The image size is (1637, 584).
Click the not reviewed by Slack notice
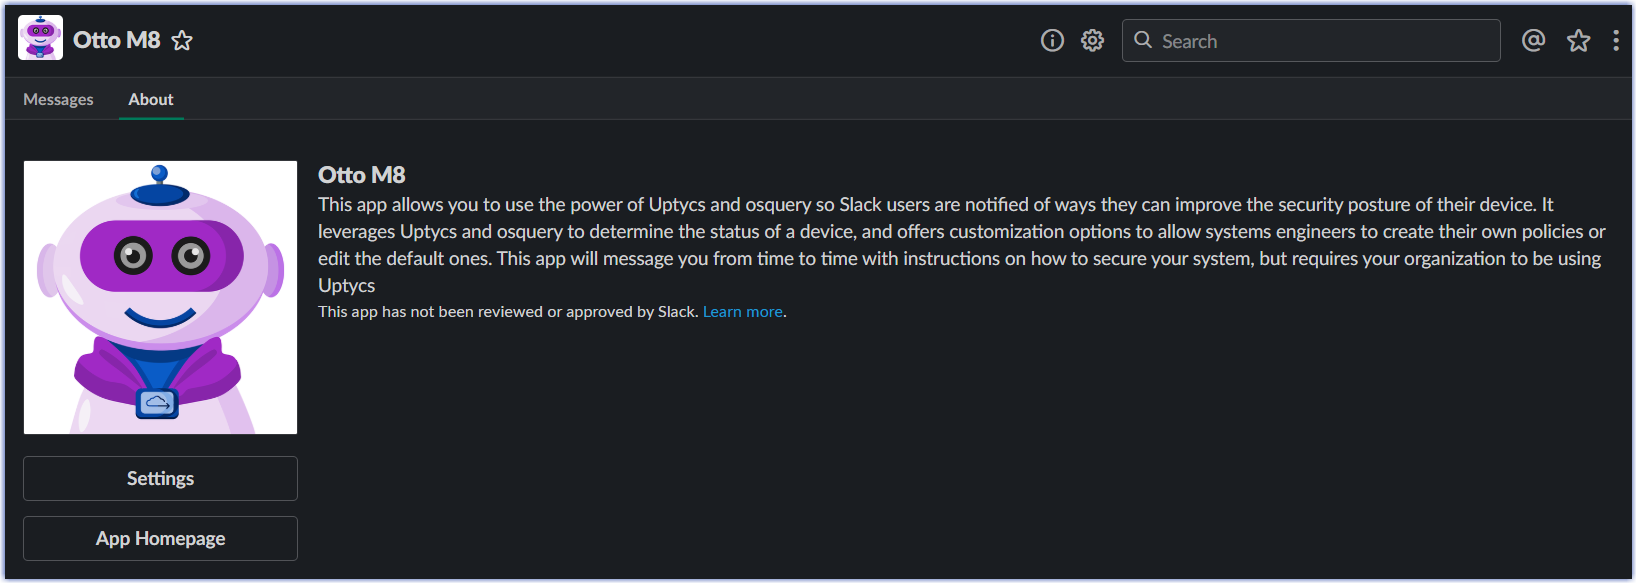[x=508, y=312]
